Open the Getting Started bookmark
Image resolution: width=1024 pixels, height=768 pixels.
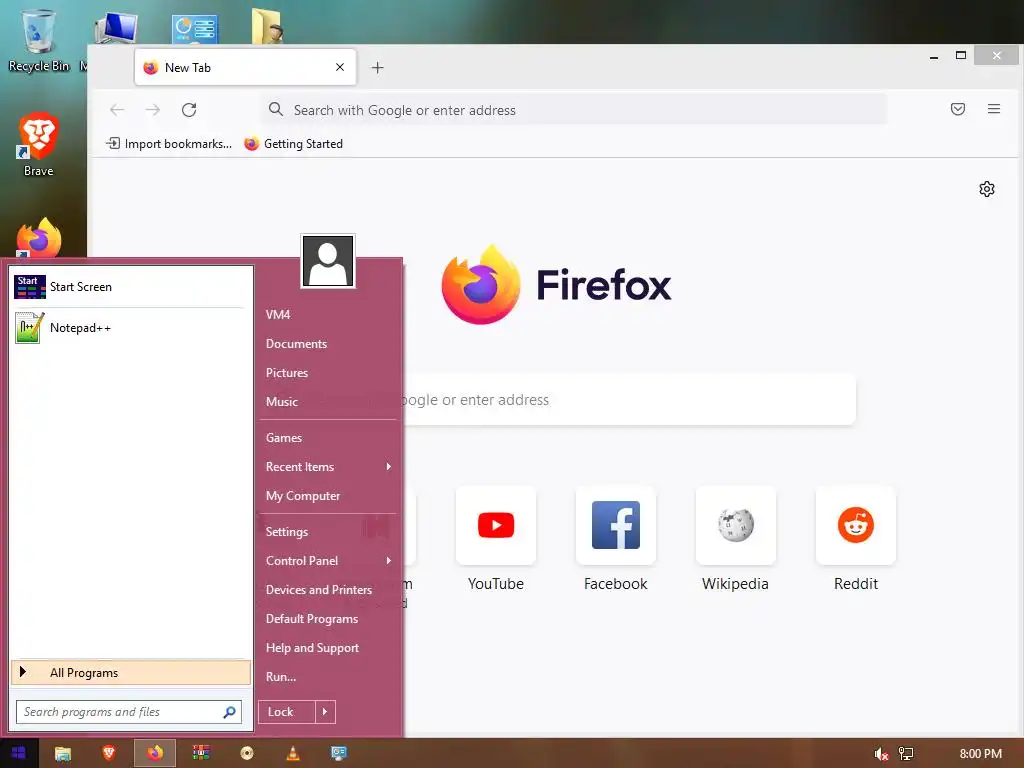click(x=293, y=144)
